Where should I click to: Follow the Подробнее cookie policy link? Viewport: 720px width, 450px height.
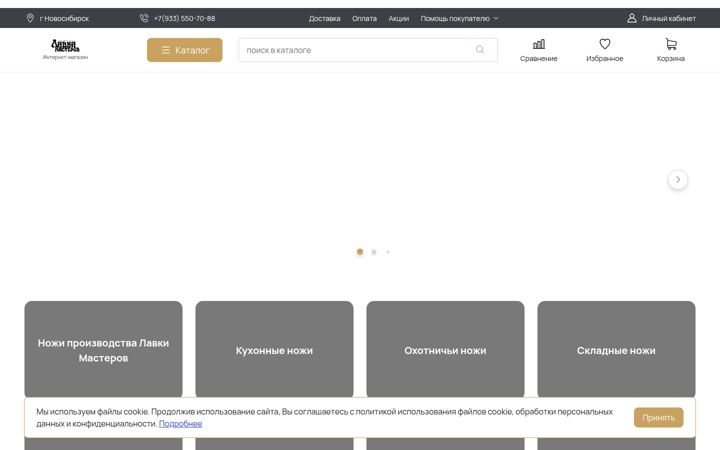click(x=180, y=423)
